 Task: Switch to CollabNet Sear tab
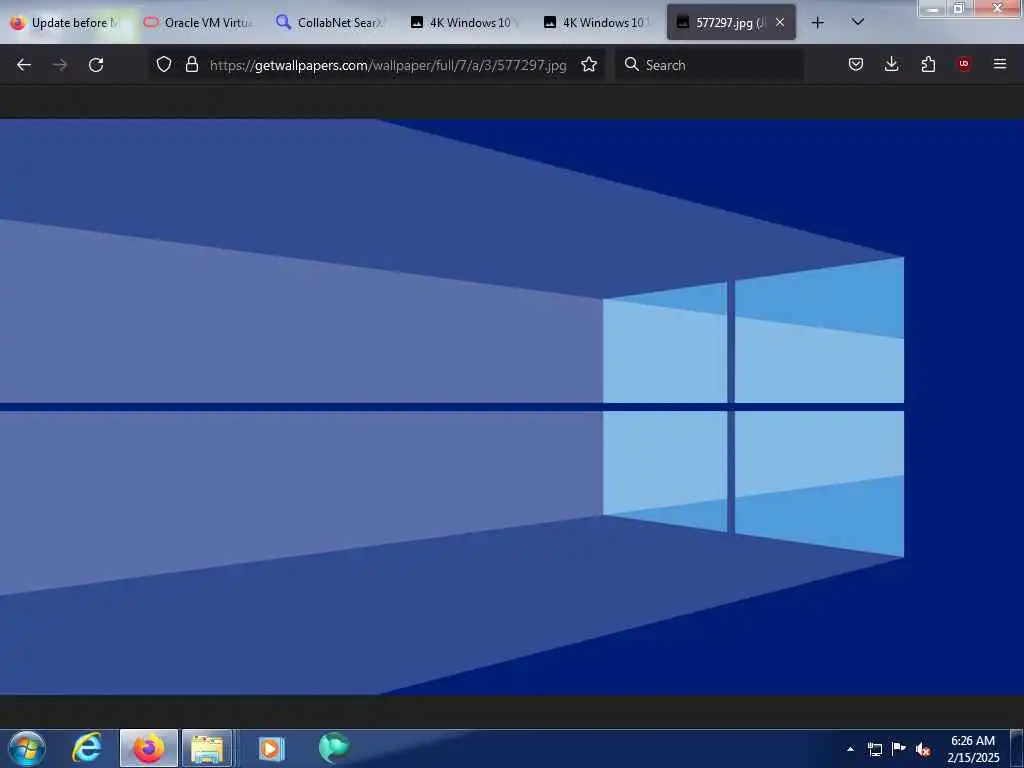coord(334,23)
